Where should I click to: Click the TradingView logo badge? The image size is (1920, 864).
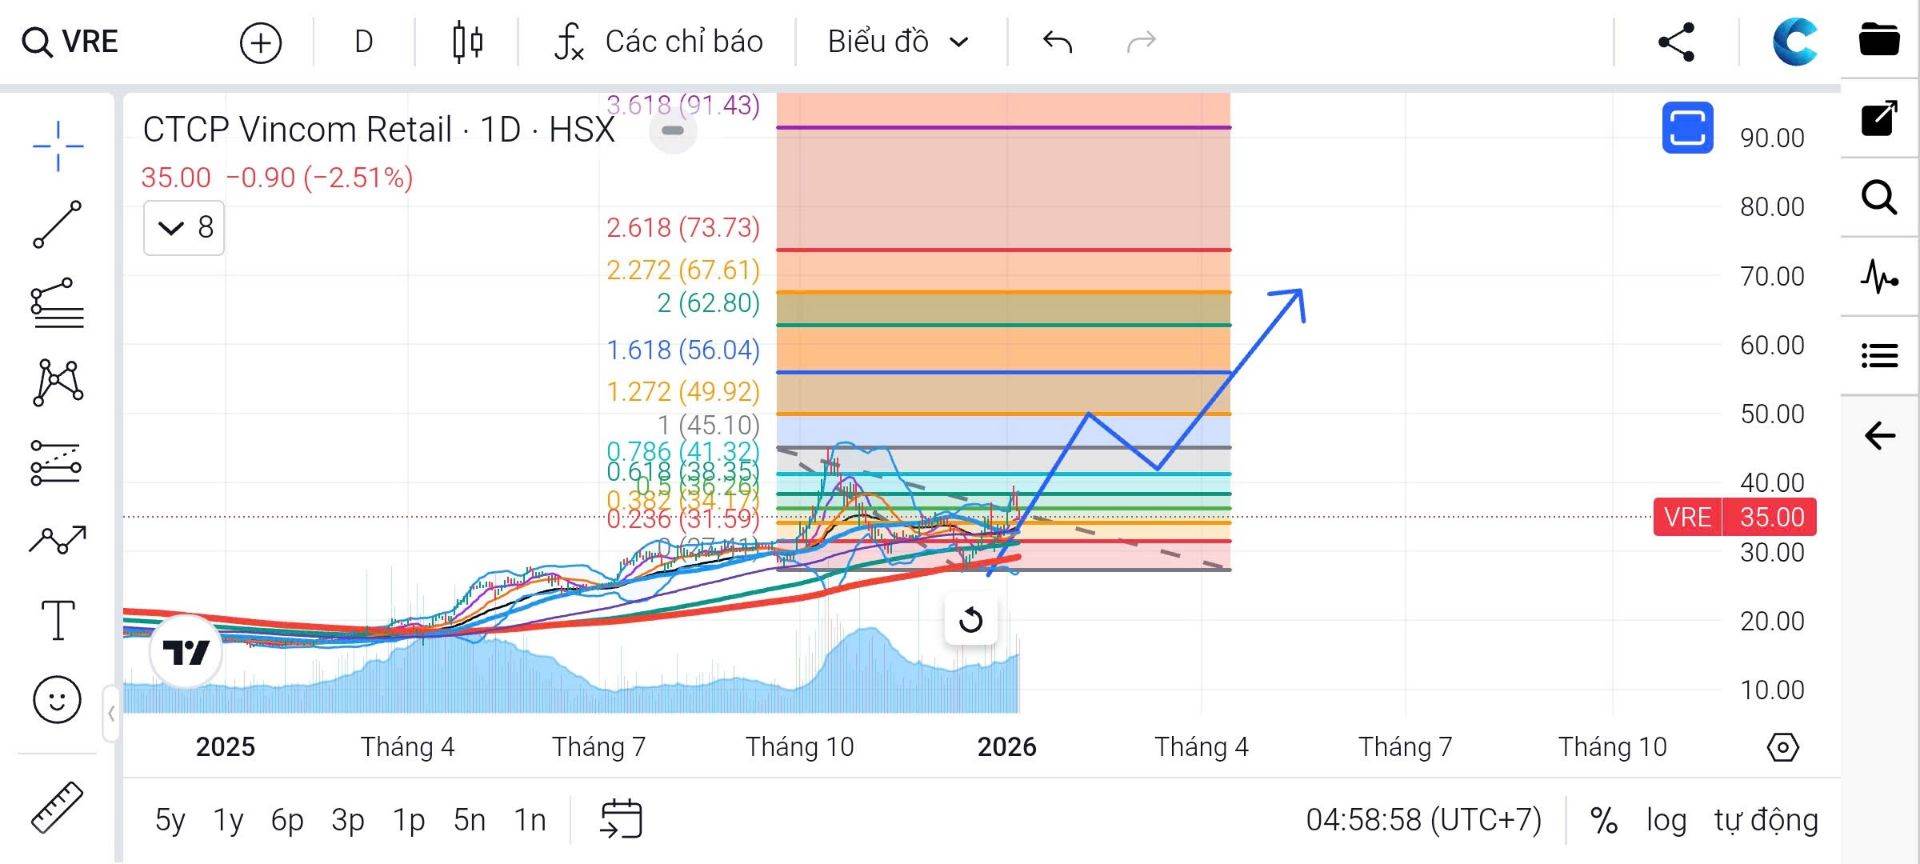(186, 652)
